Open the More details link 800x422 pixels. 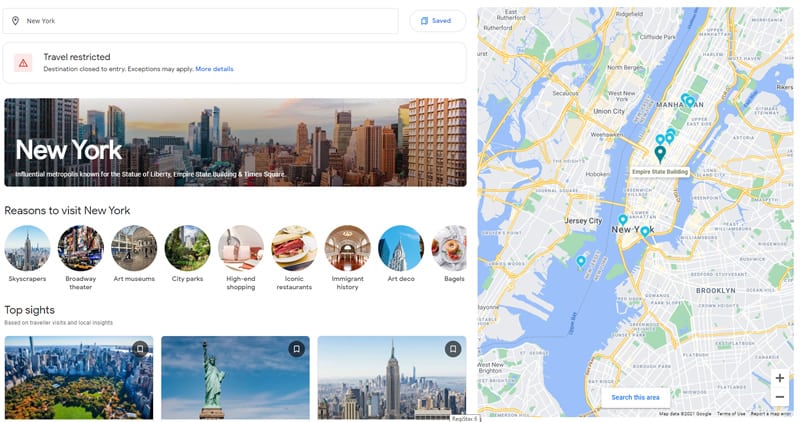point(214,69)
